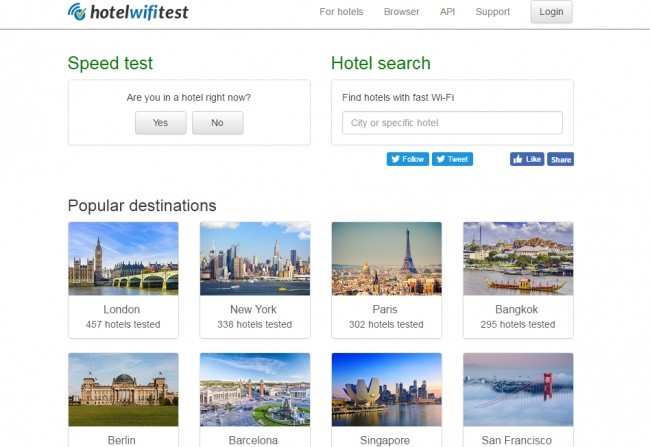The image size is (650, 447).
Task: Answer No to being in a hotel
Action: [x=217, y=123]
